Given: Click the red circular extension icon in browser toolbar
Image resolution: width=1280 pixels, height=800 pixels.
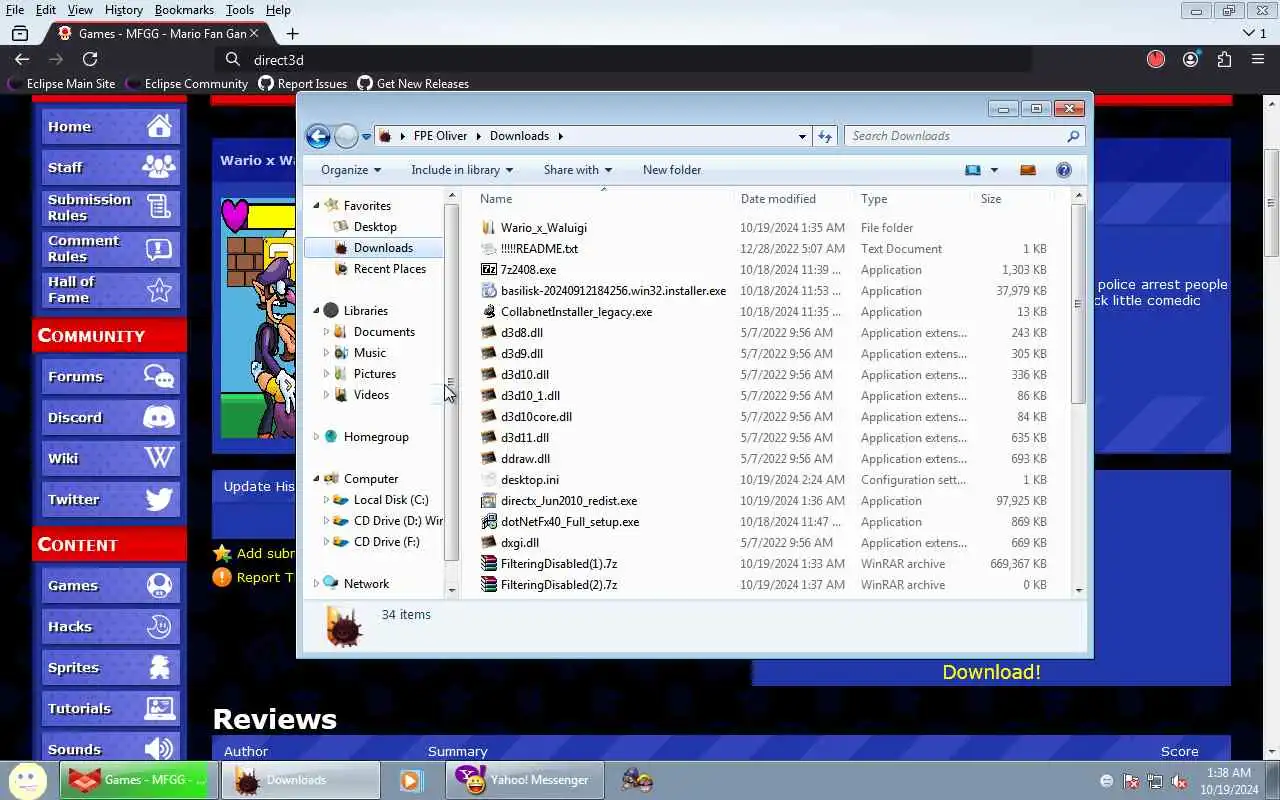Looking at the screenshot, I should point(1156,60).
